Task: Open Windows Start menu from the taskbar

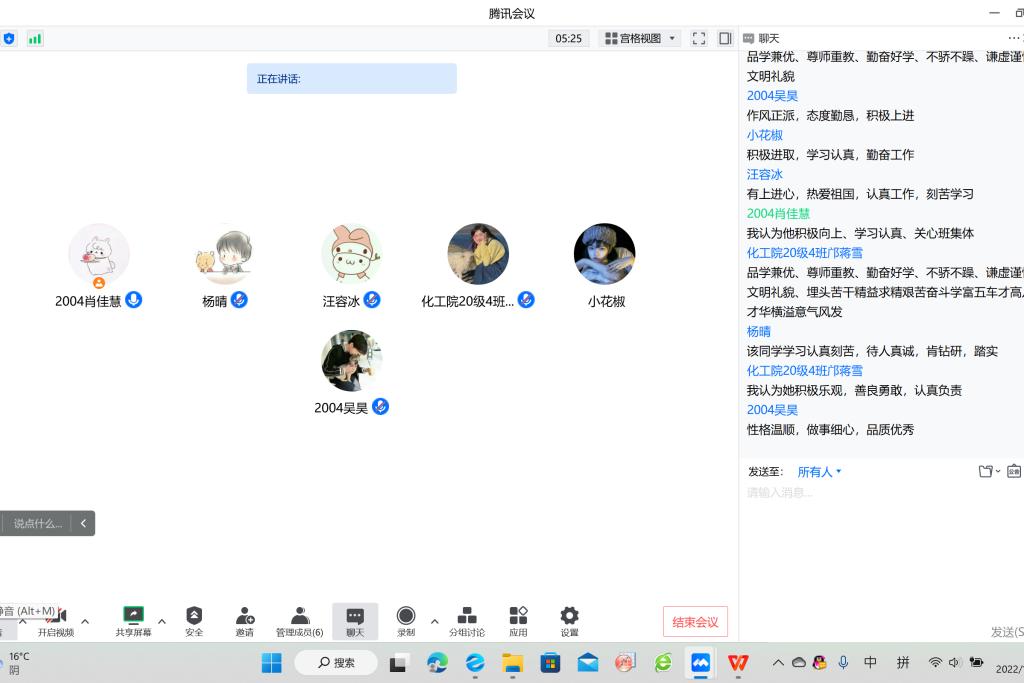Action: (x=271, y=662)
